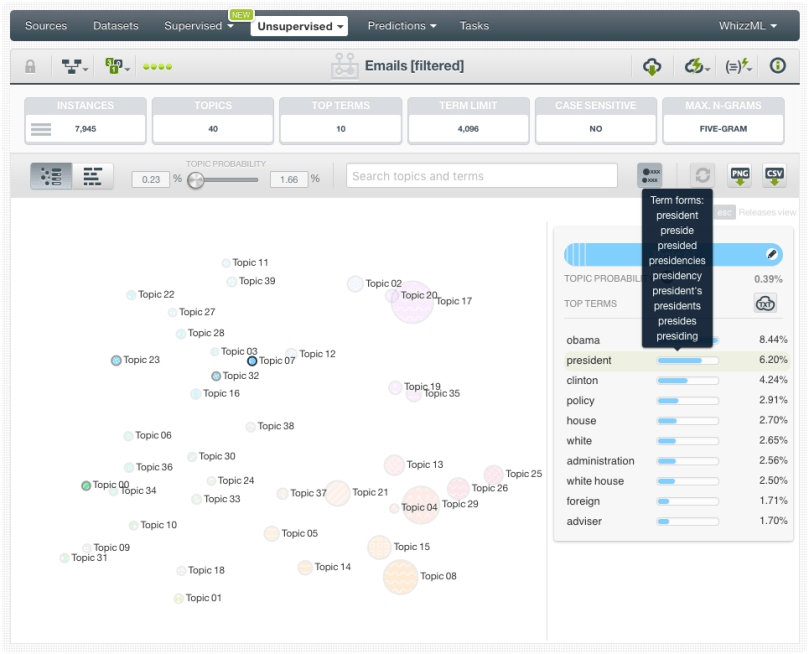Toggle term forms display button
Viewport: 809px width, 654px height.
coord(650,176)
